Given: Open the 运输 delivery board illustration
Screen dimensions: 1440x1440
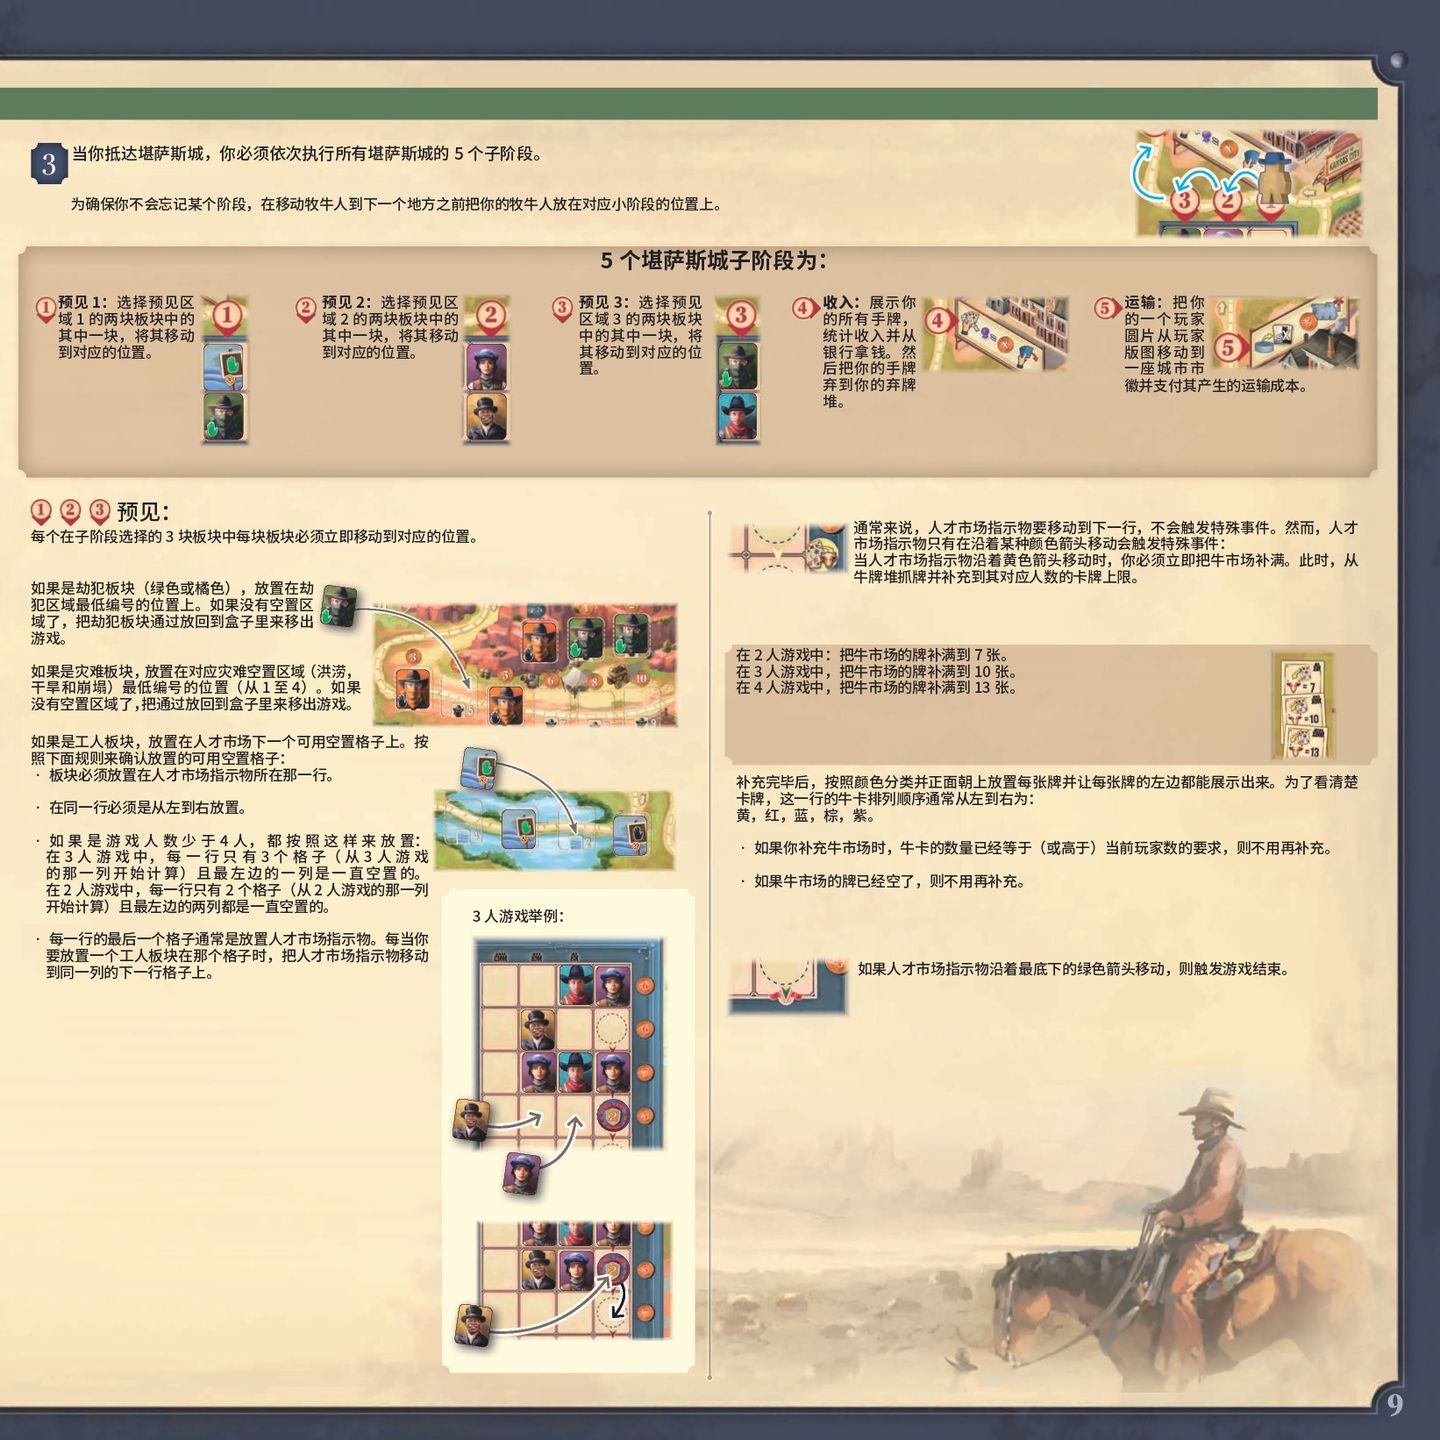Looking at the screenshot, I should tap(1286, 334).
